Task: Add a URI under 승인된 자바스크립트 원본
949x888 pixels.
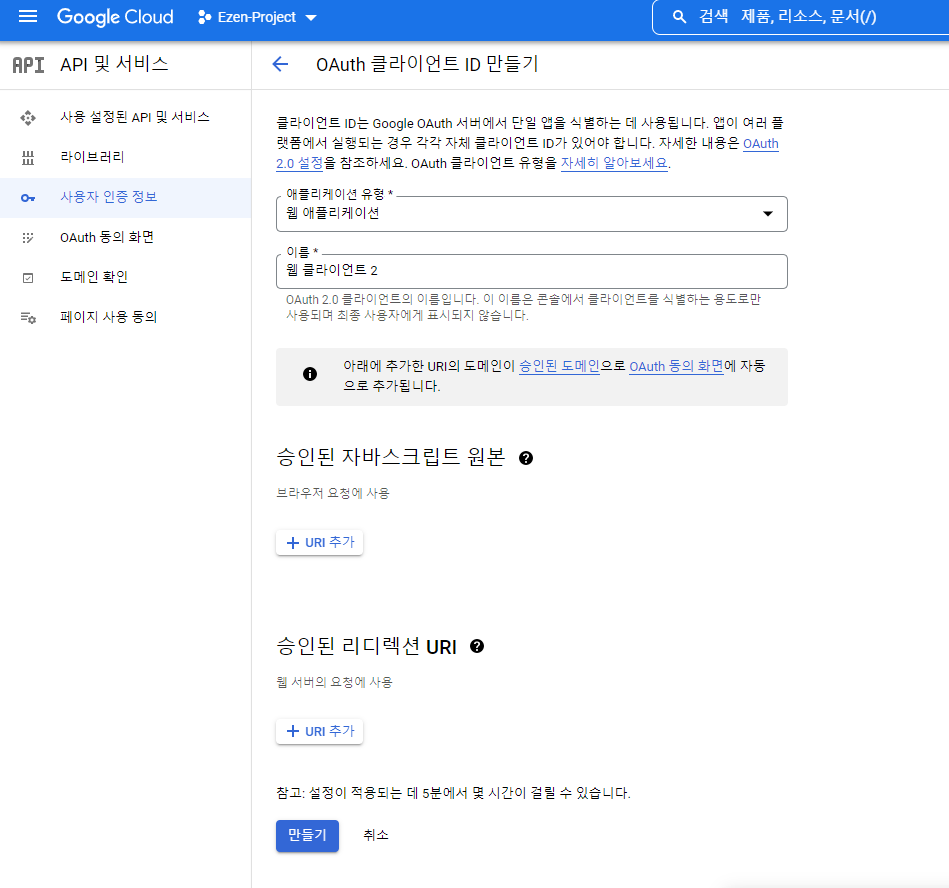Action: tap(320, 542)
